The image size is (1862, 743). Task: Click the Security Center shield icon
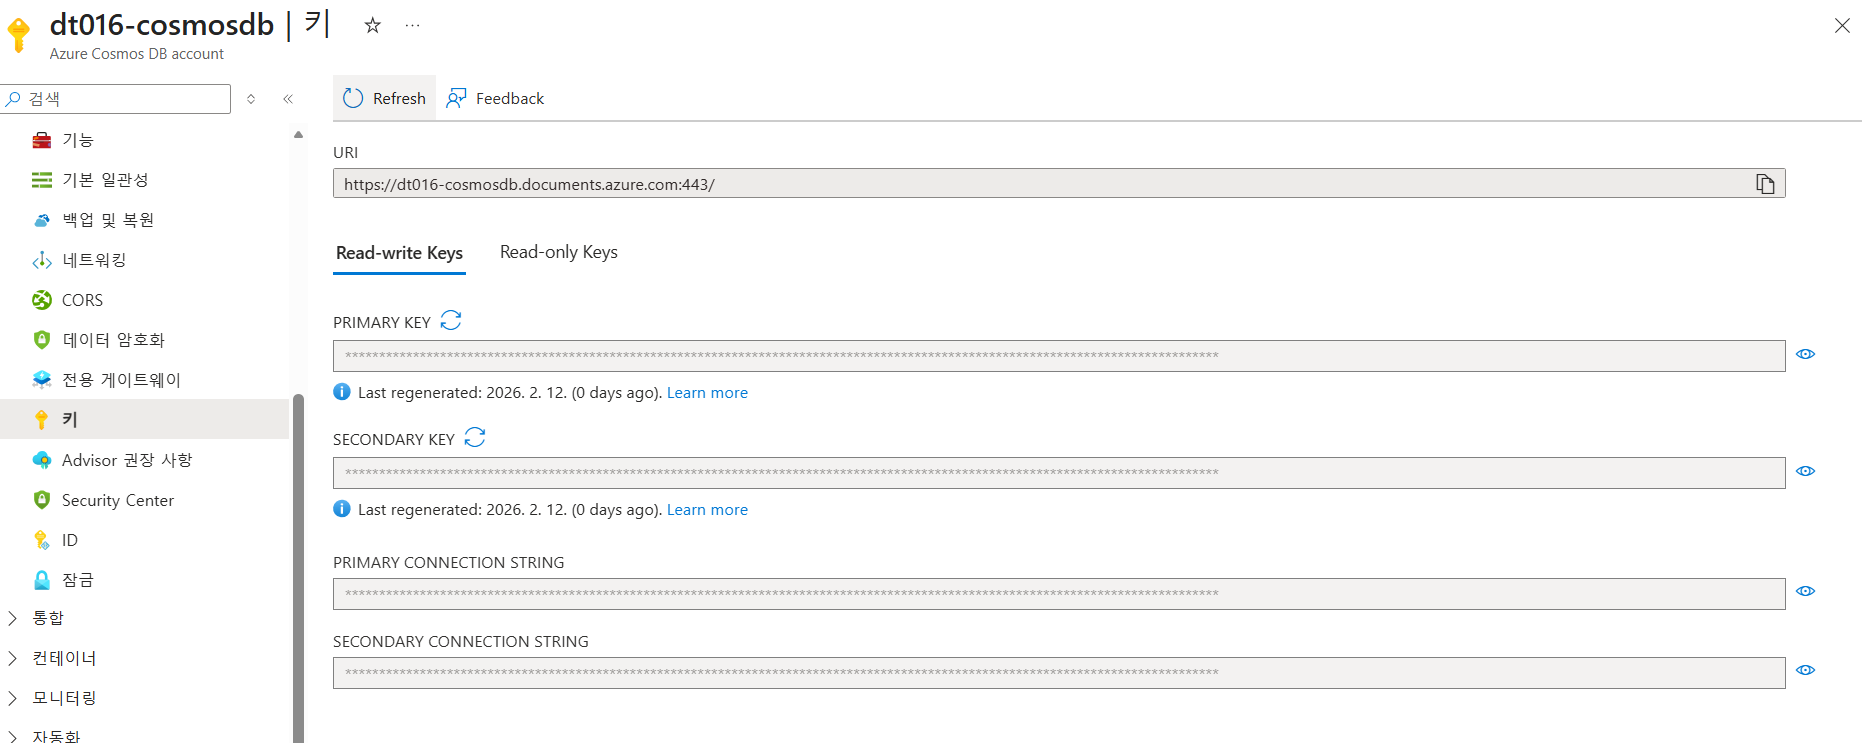point(42,500)
